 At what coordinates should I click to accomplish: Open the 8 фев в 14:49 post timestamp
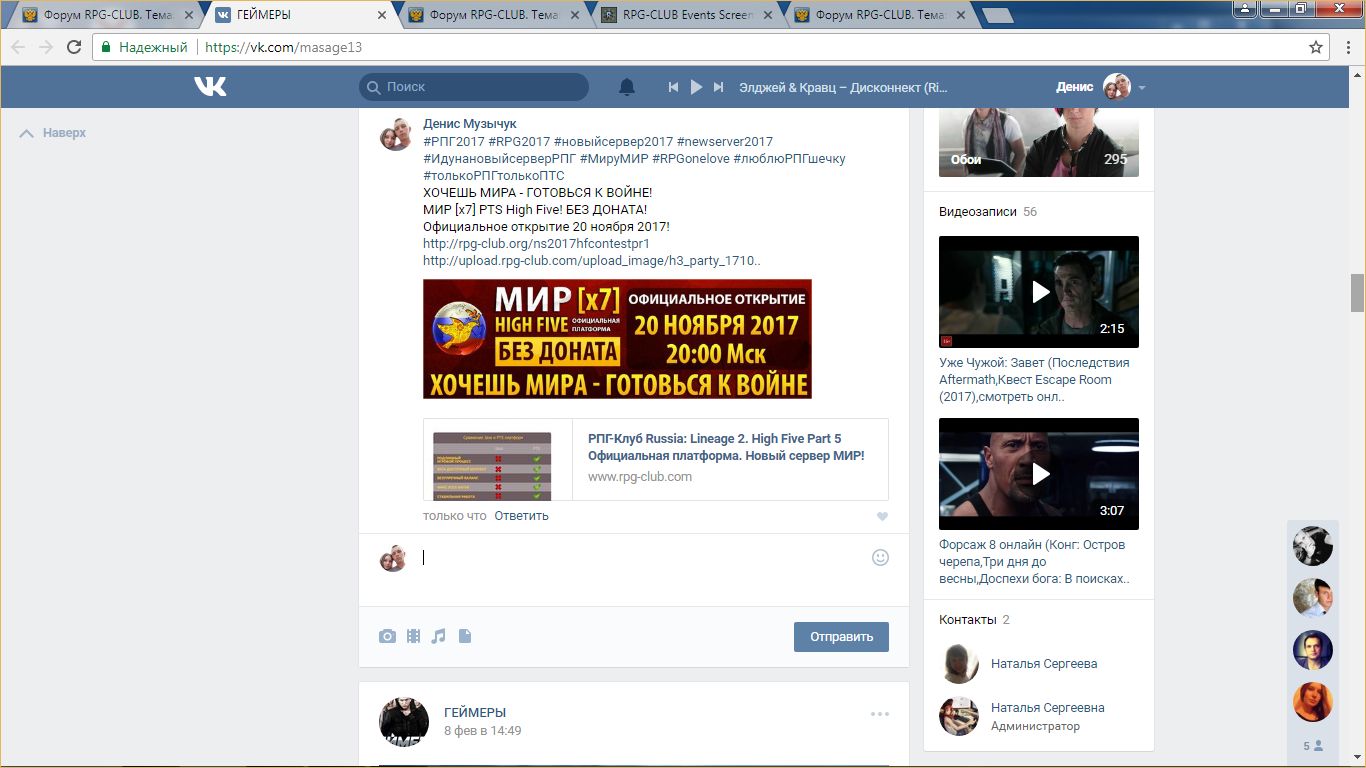click(x=482, y=731)
